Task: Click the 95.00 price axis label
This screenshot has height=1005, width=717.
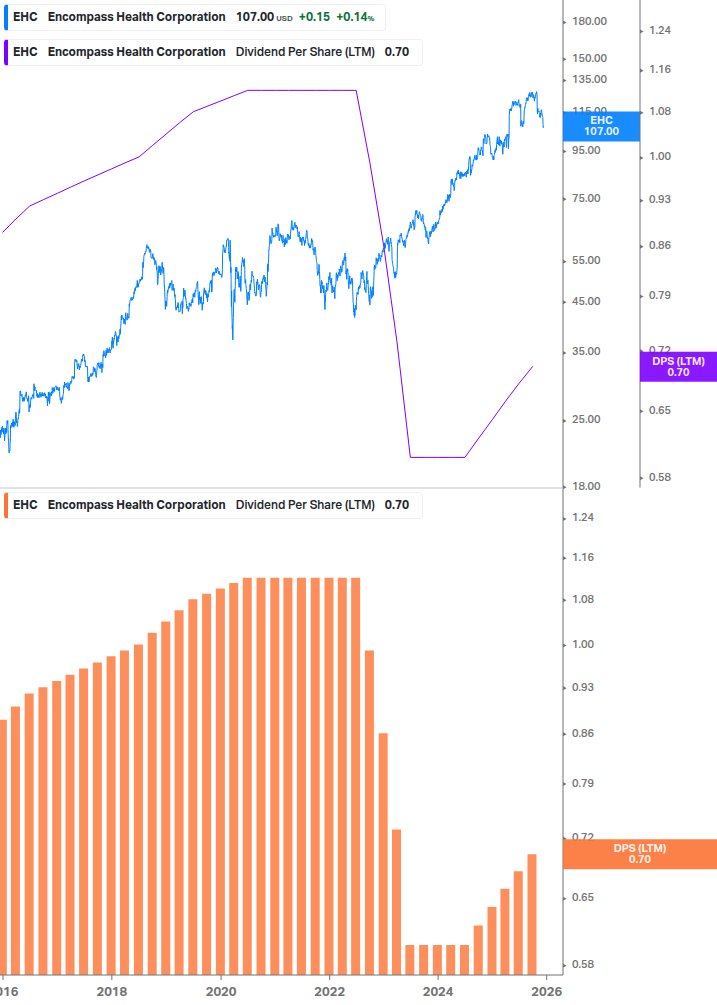Action: click(x=586, y=151)
